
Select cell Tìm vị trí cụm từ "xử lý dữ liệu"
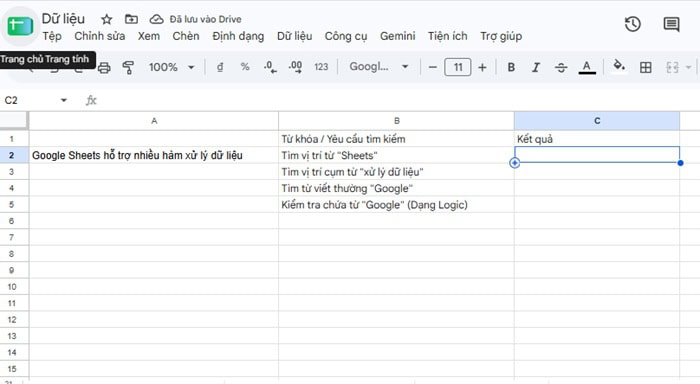pyautogui.click(x=396, y=172)
